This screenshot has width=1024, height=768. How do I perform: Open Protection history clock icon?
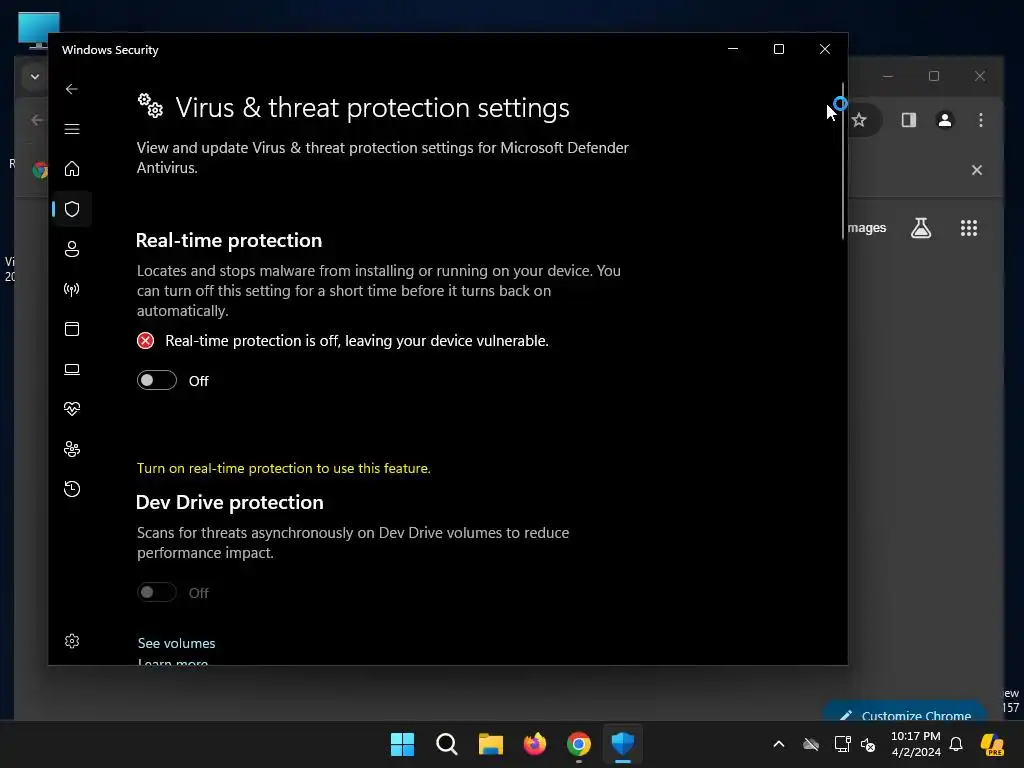[x=72, y=488]
